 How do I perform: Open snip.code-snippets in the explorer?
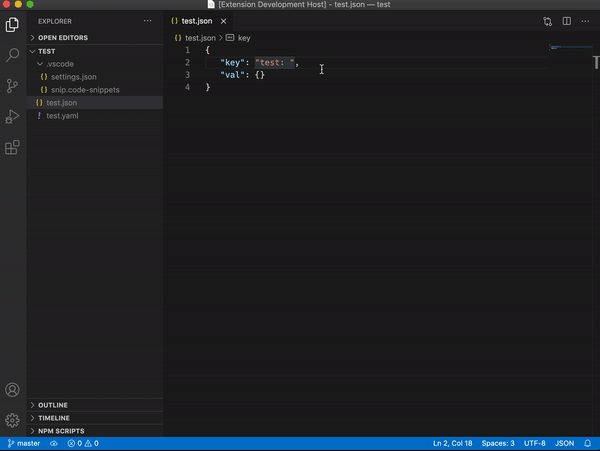coord(95,90)
